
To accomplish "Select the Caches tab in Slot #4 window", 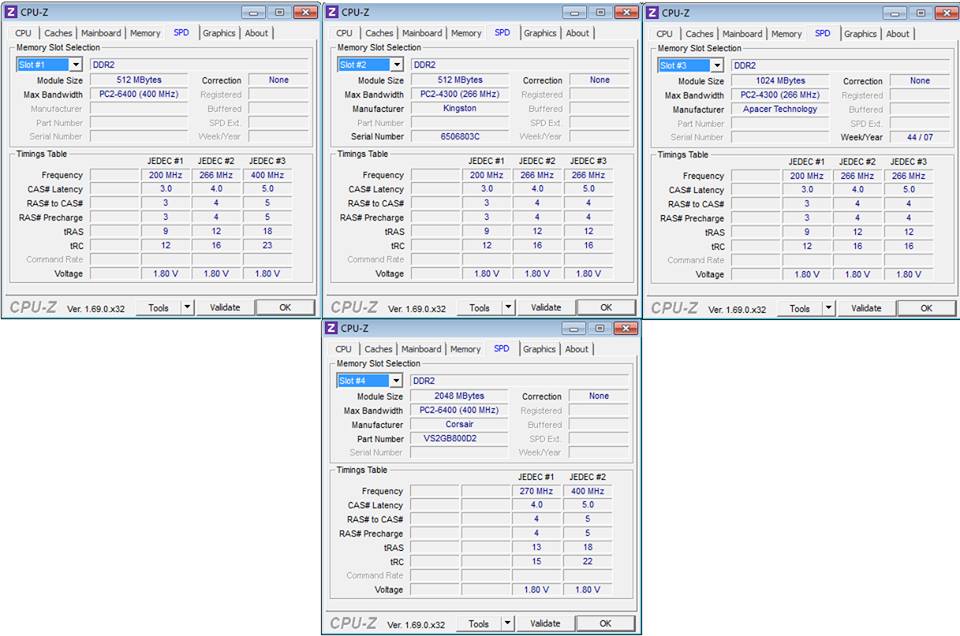I will (x=379, y=349).
